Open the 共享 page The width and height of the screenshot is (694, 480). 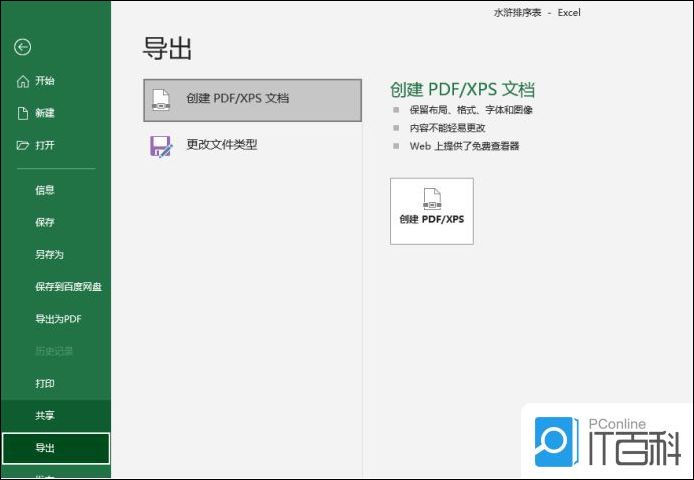[56, 416]
